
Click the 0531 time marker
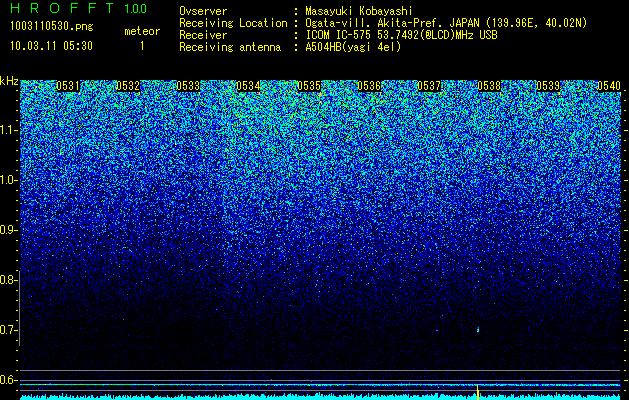coord(68,86)
